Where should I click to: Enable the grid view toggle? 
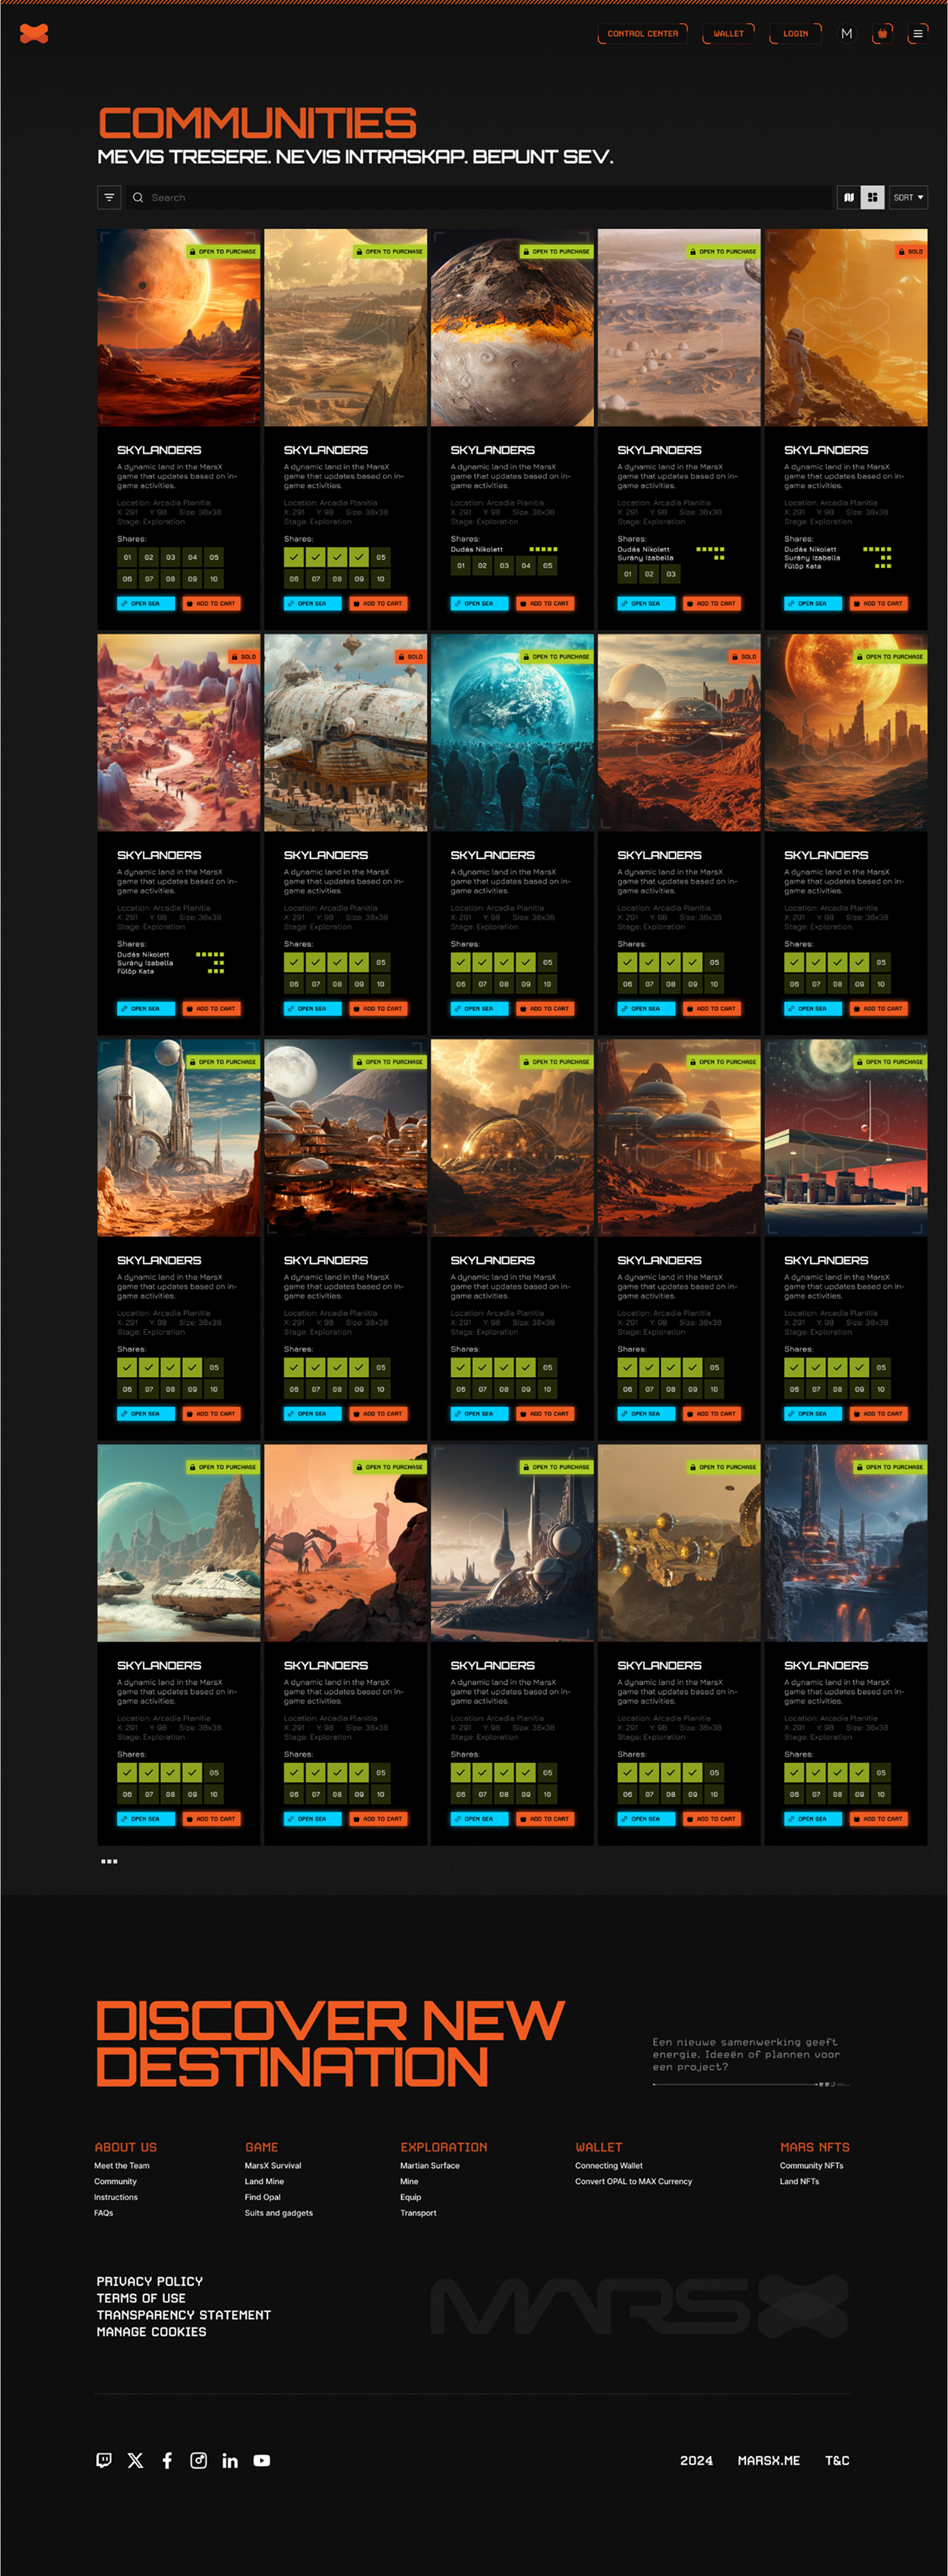pos(872,197)
